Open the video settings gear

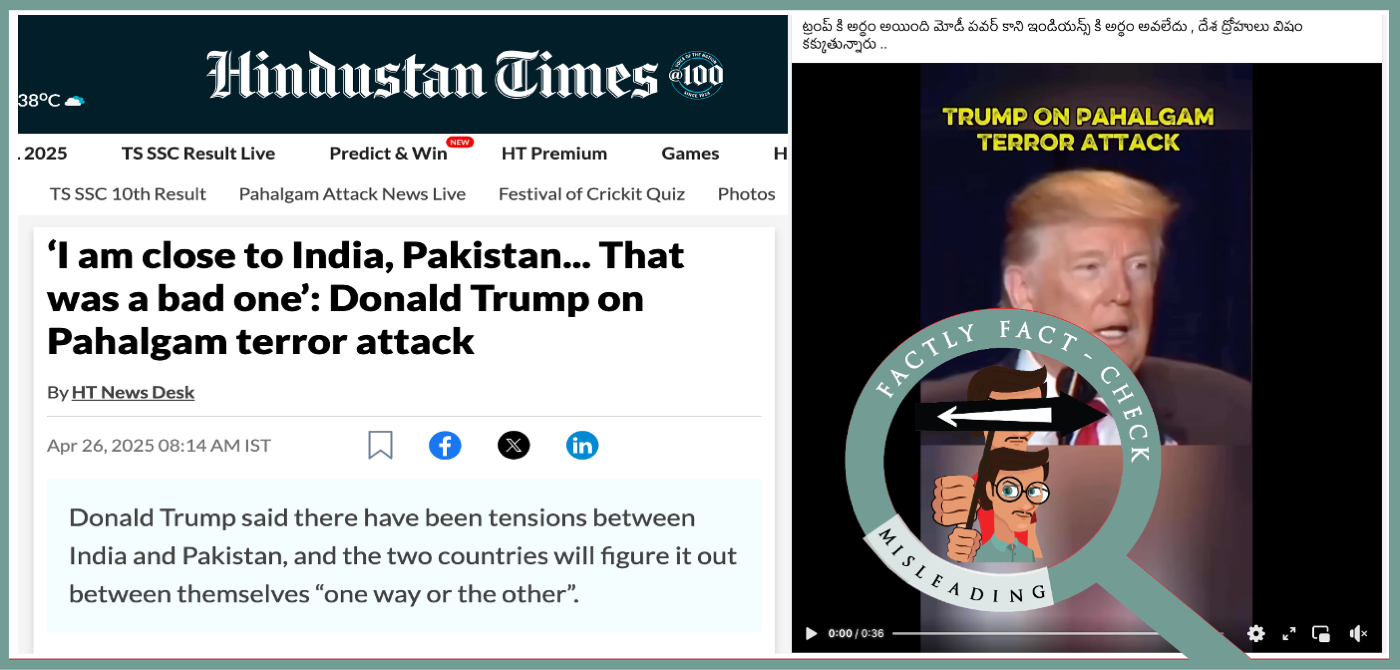tap(1256, 634)
